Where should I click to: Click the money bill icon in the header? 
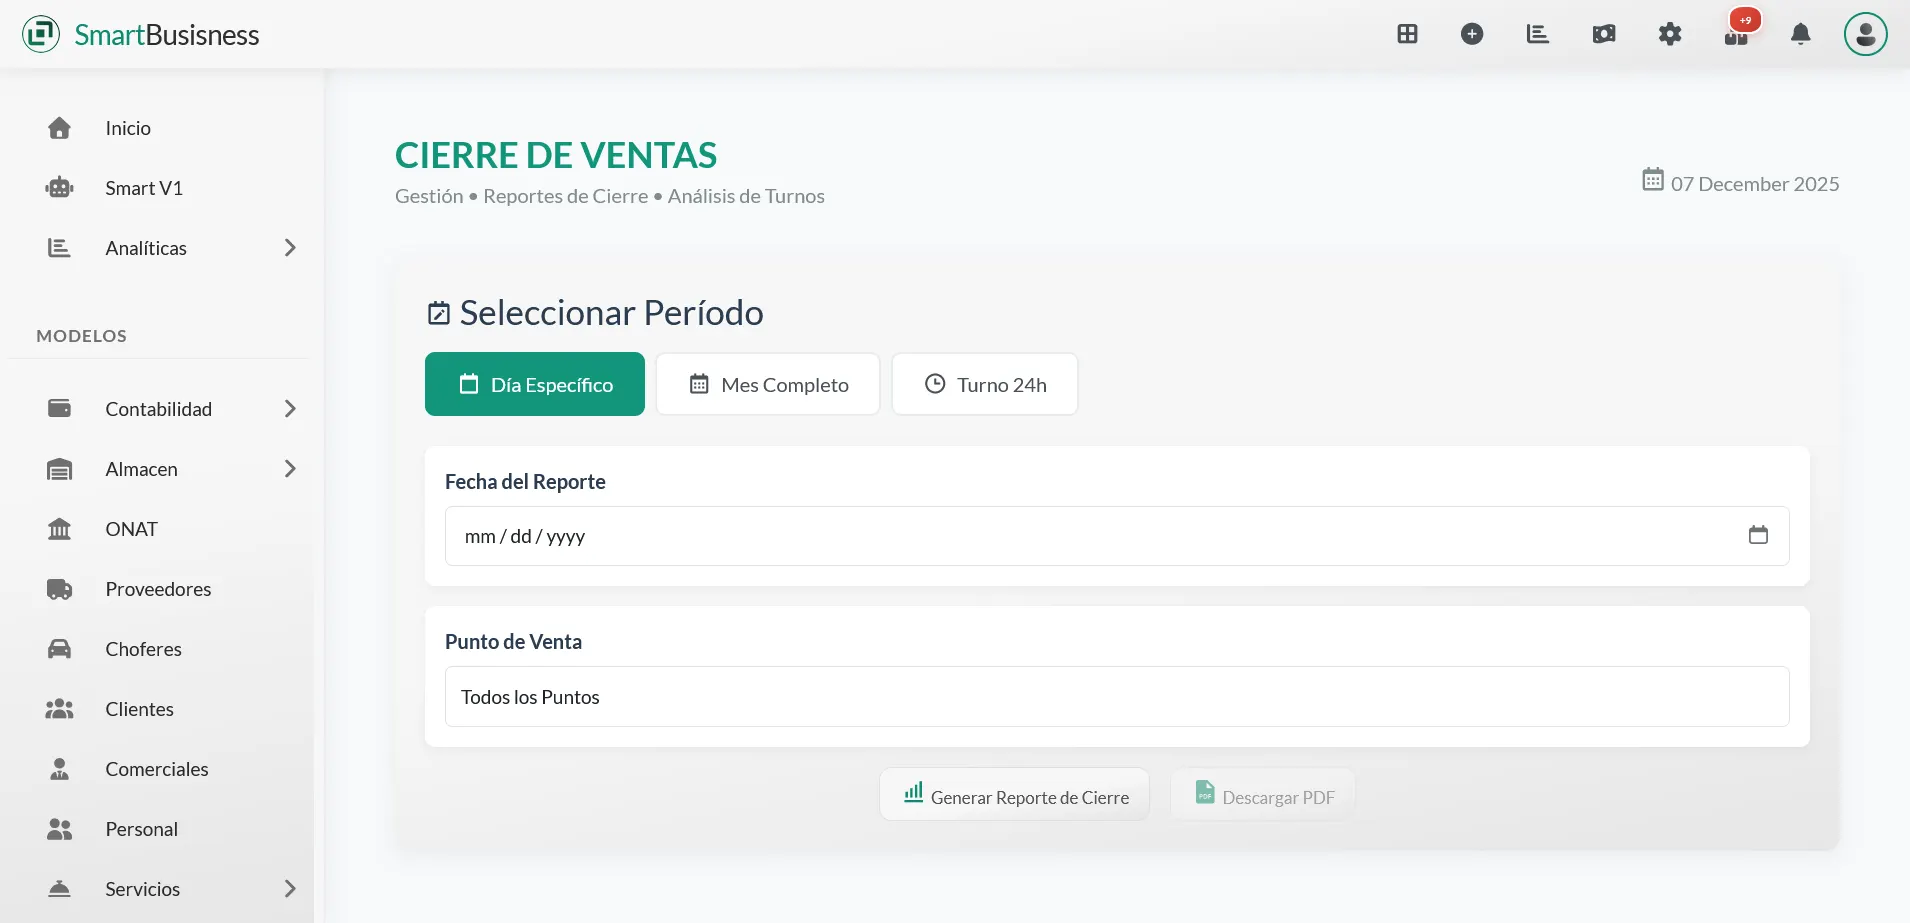1604,34
